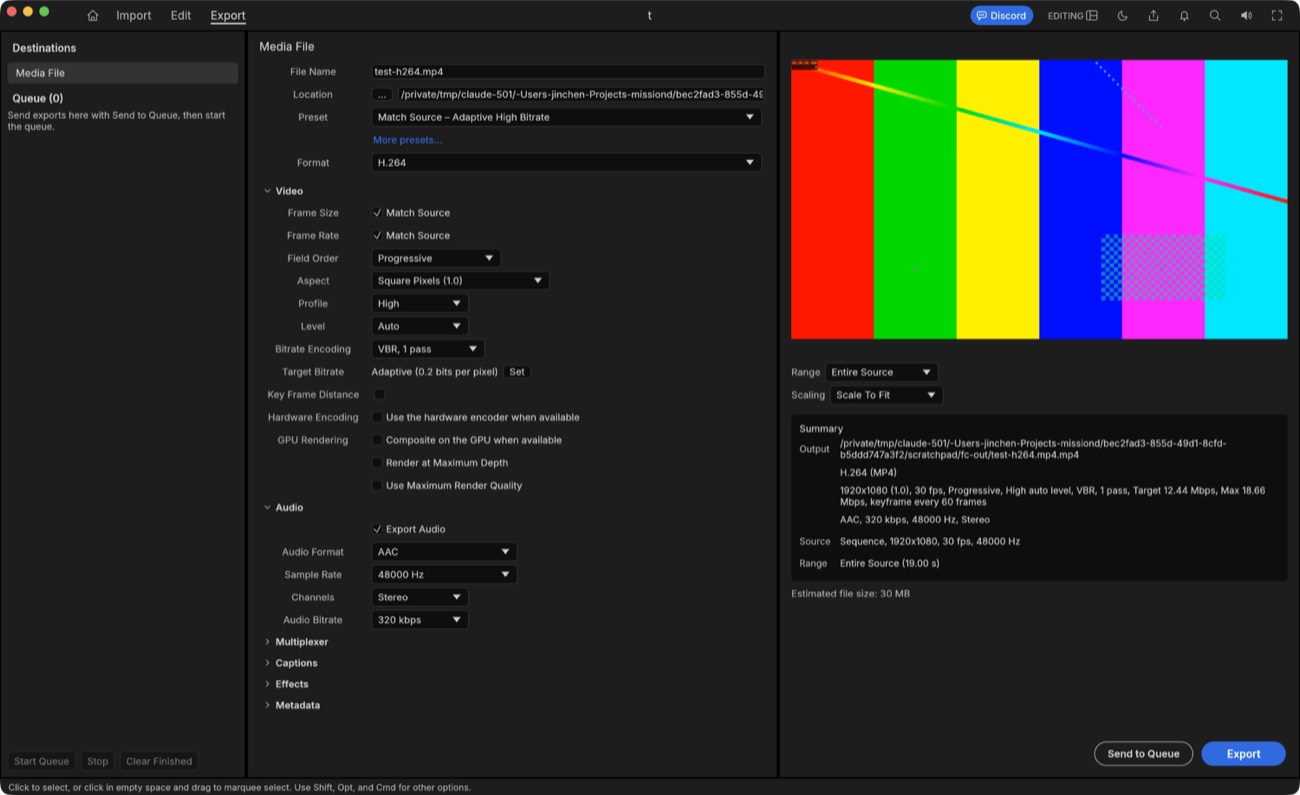Open the Channels dropdown set to Stereo
1300x795 pixels.
tap(420, 598)
